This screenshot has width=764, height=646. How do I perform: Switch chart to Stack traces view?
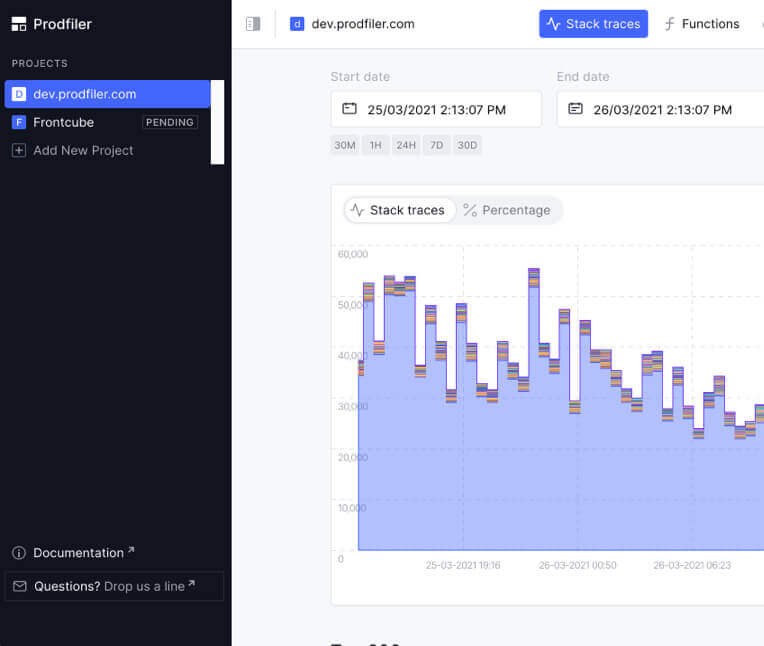(399, 210)
